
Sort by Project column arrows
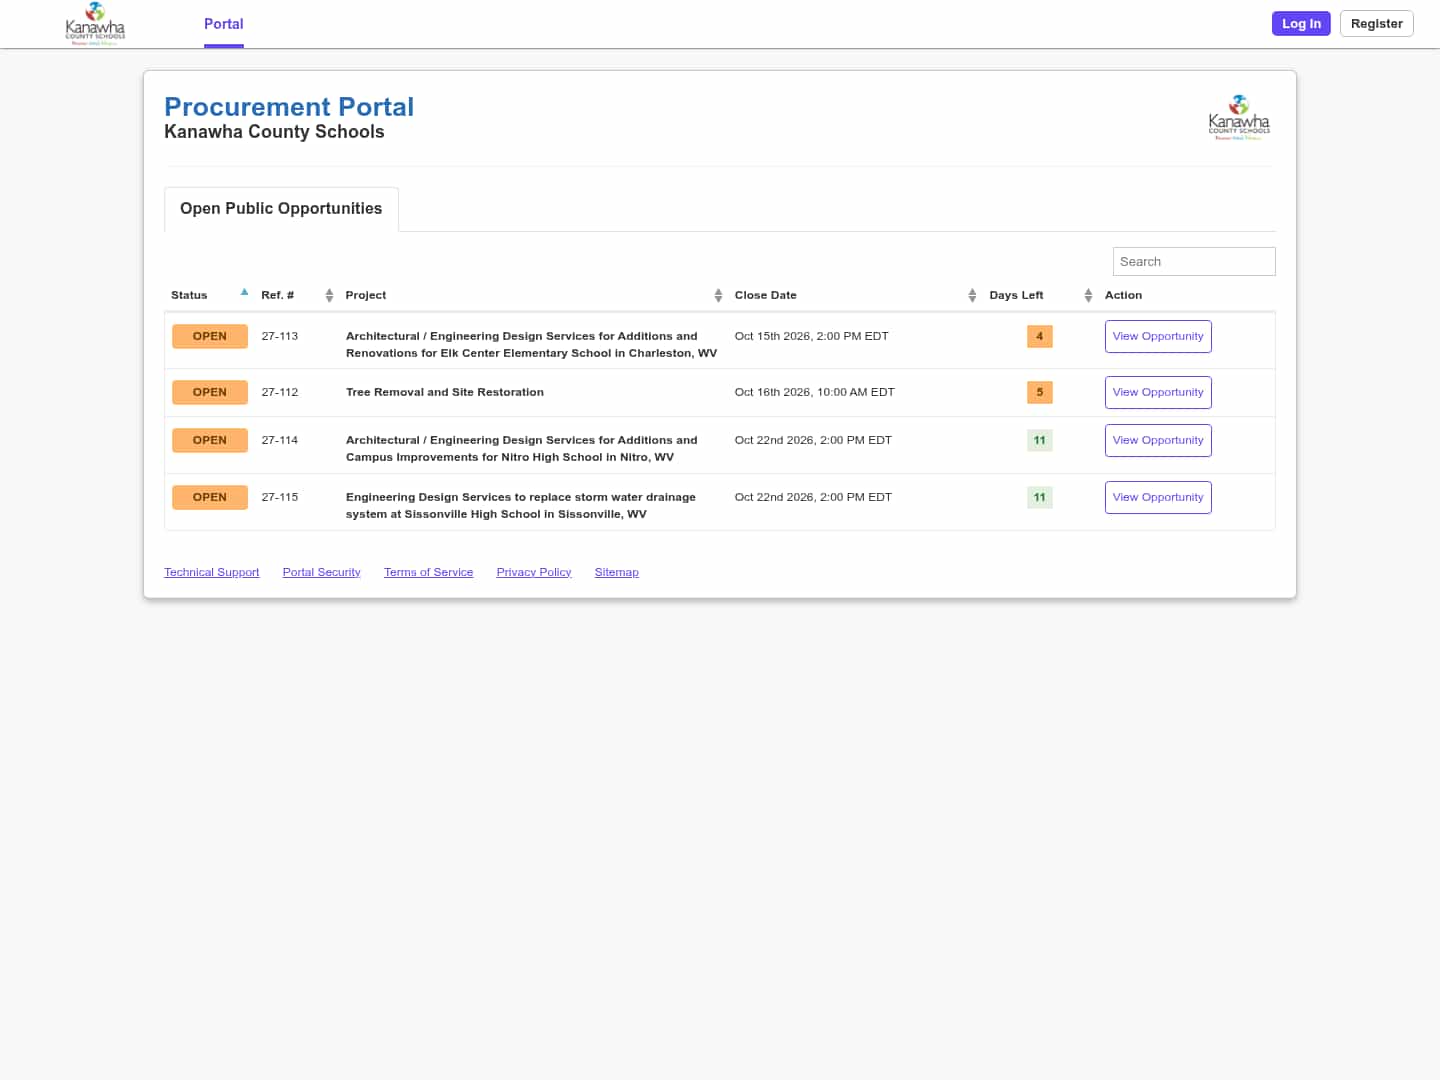[x=718, y=295]
